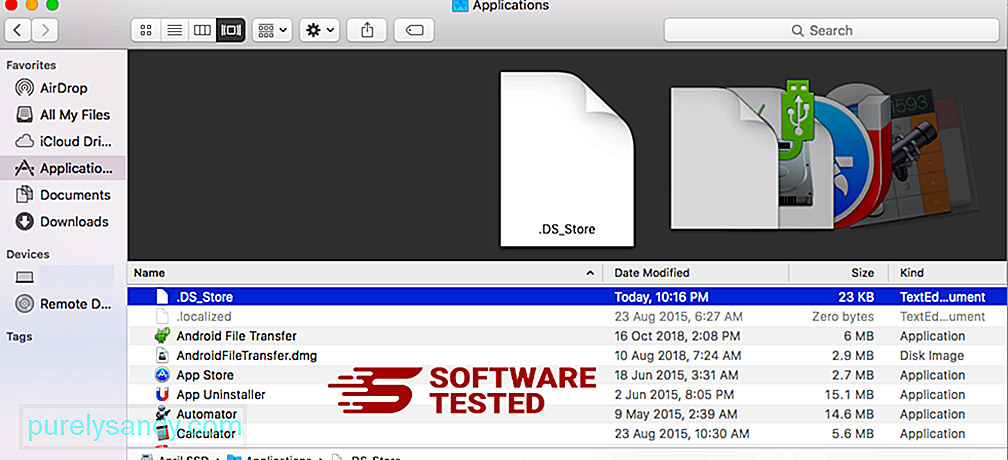Minimize the Finder window with yellow button

[31, 5]
